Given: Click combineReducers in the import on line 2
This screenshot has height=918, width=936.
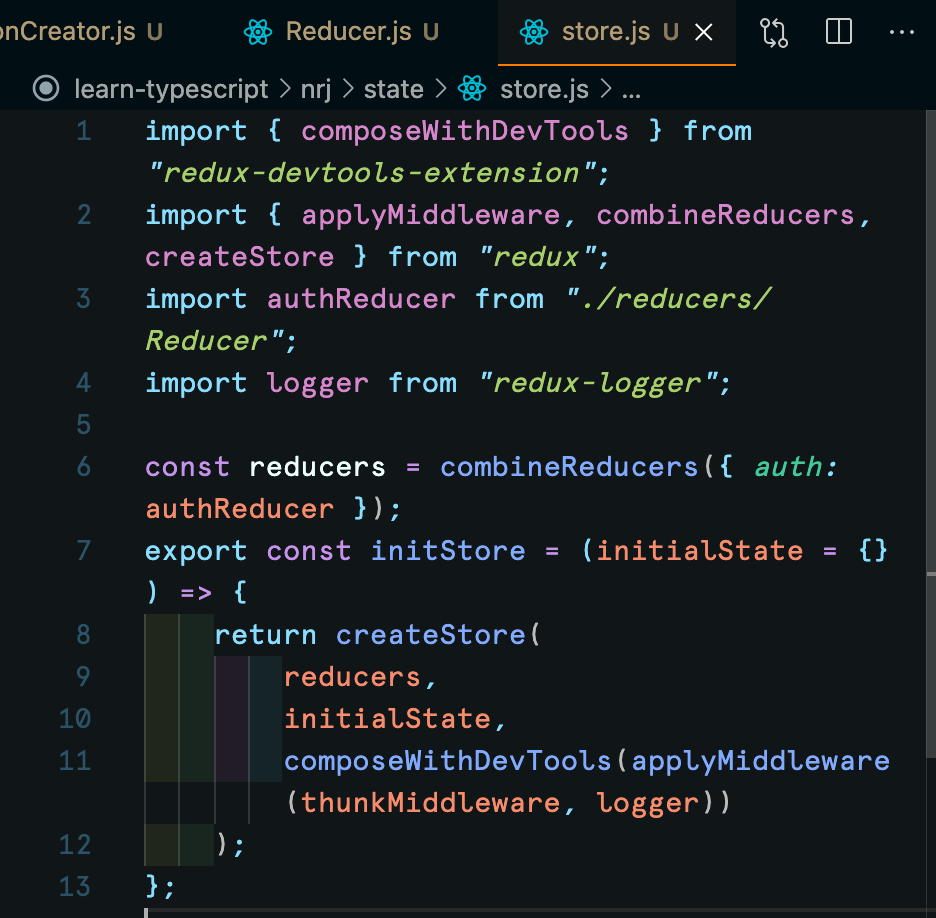Looking at the screenshot, I should (x=725, y=215).
